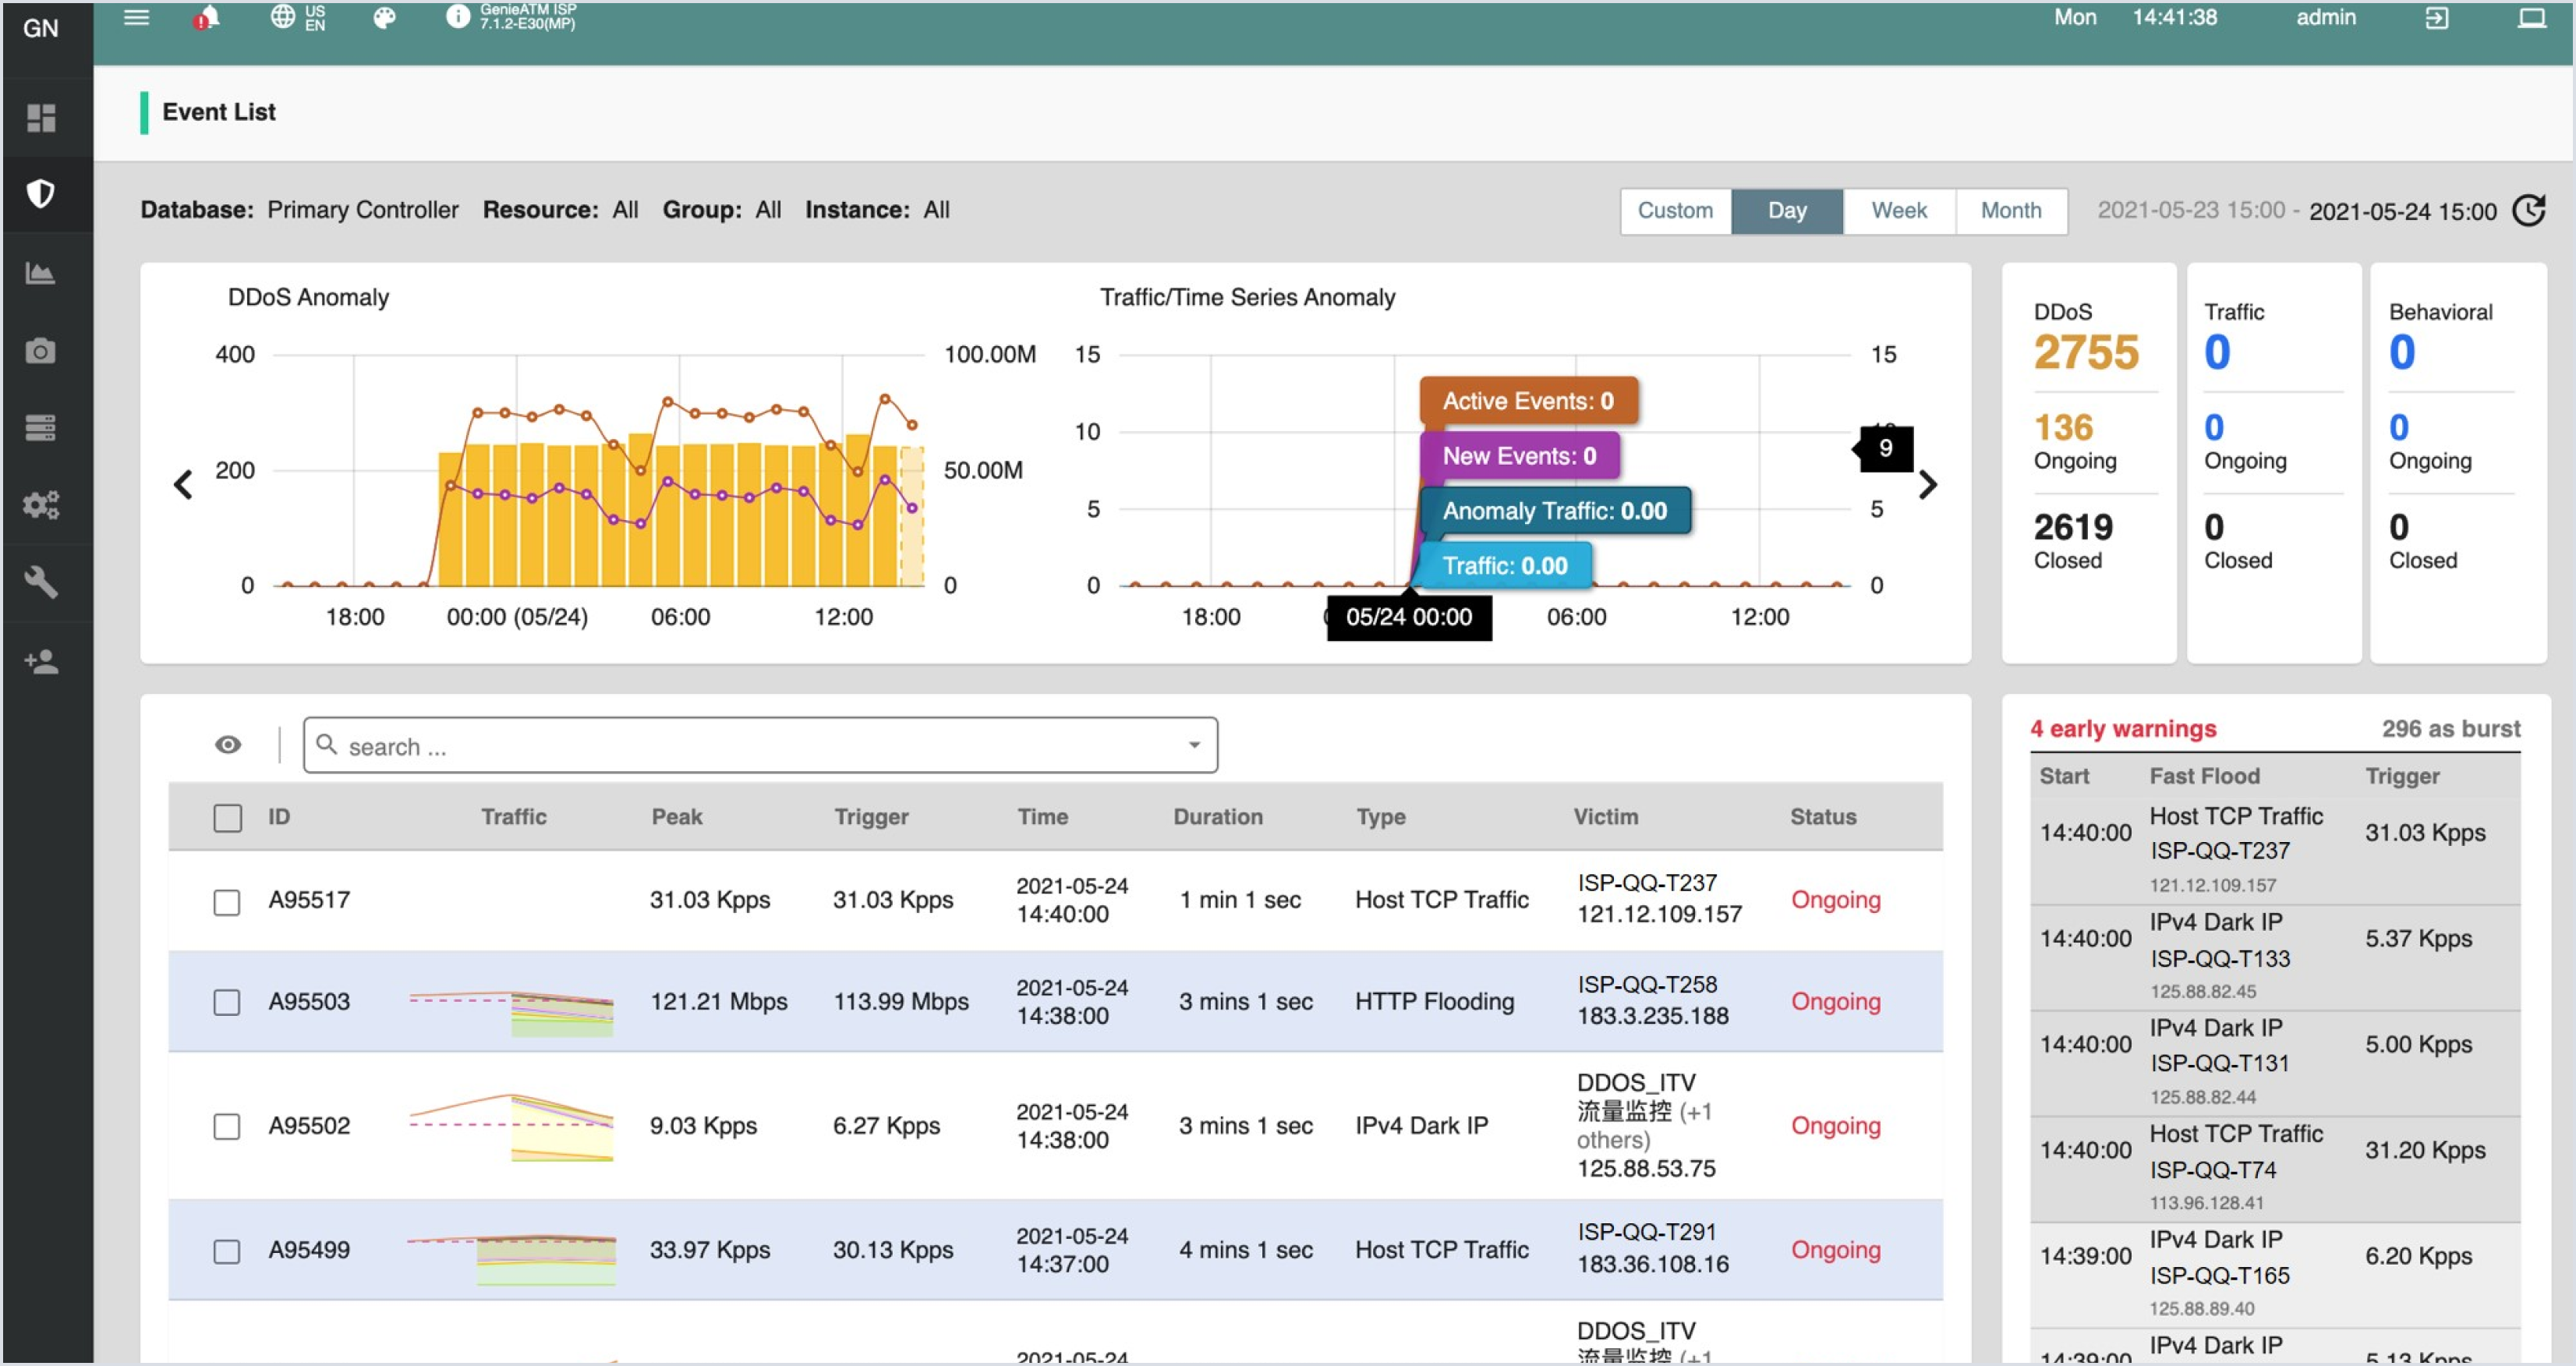The image size is (2576, 1366).
Task: Select the Month time range tab
Action: point(2011,211)
